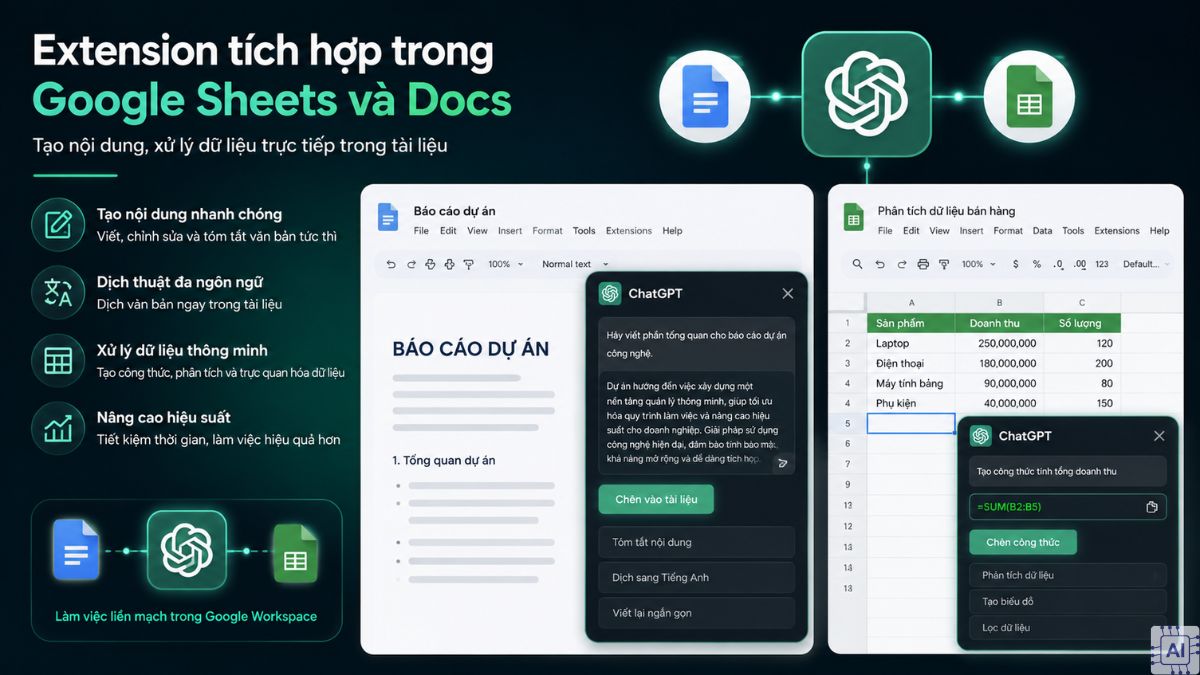Open the File menu in the Docs window

[x=421, y=231]
